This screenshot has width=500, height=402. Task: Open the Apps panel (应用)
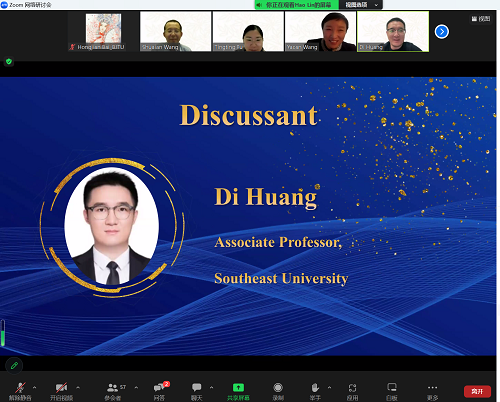352,391
